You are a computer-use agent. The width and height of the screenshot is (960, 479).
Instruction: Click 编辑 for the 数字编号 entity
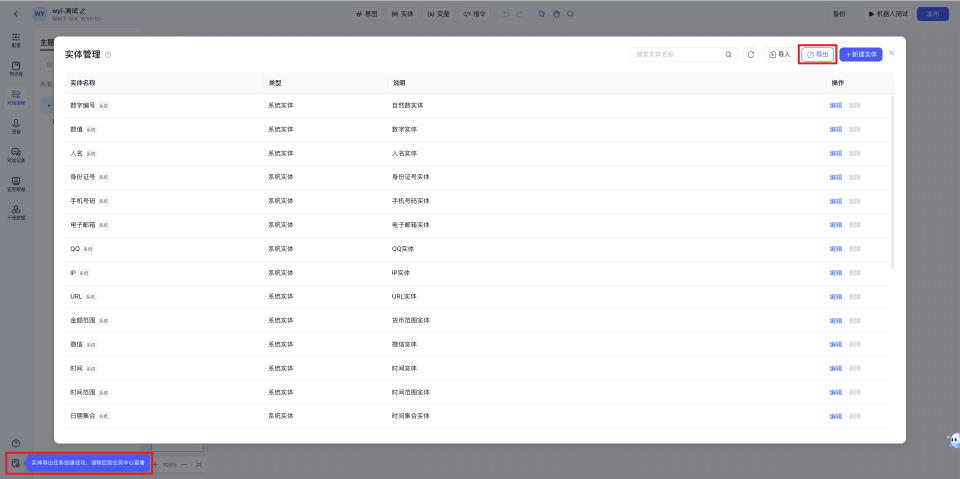[835, 105]
